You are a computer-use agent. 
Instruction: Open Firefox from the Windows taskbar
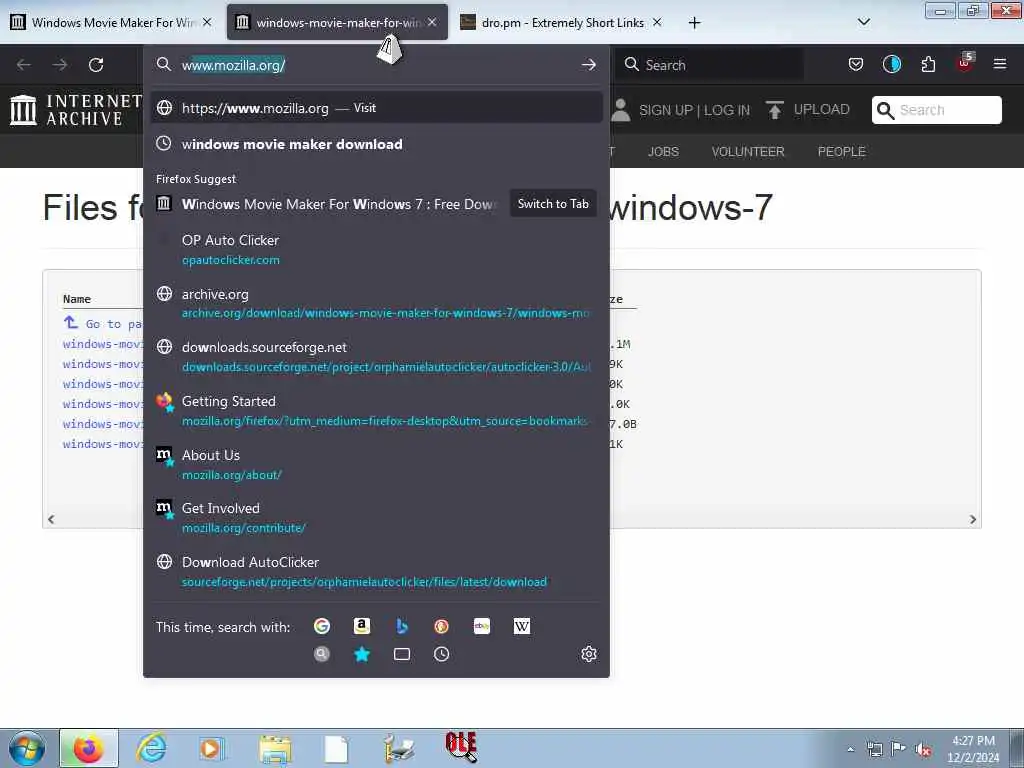(x=89, y=748)
